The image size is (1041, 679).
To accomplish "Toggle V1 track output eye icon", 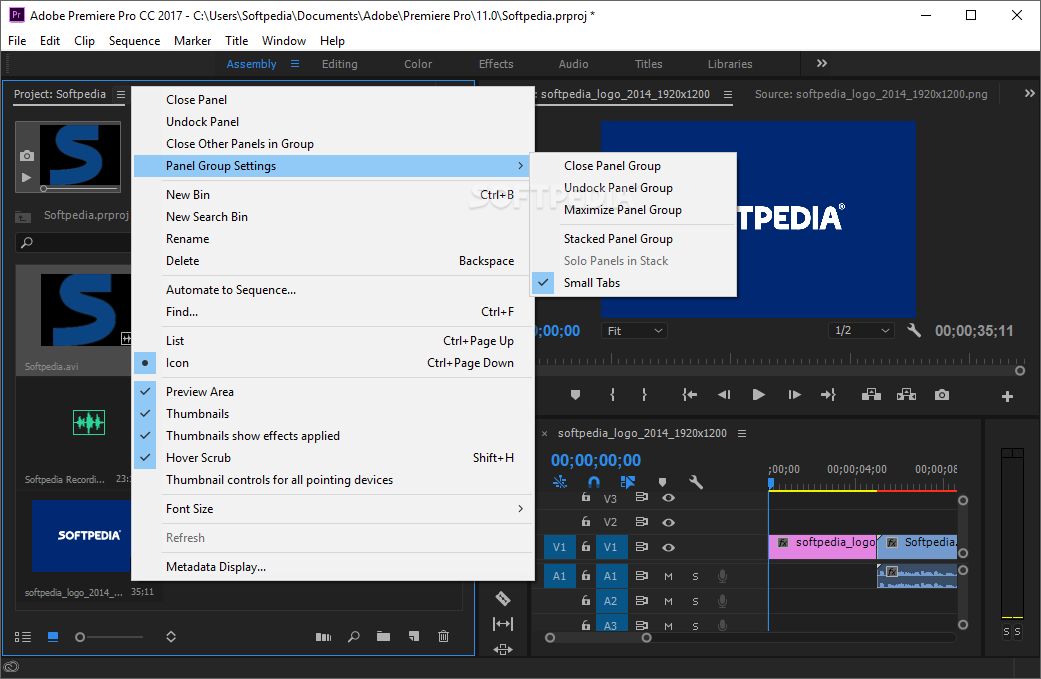I will pos(669,548).
